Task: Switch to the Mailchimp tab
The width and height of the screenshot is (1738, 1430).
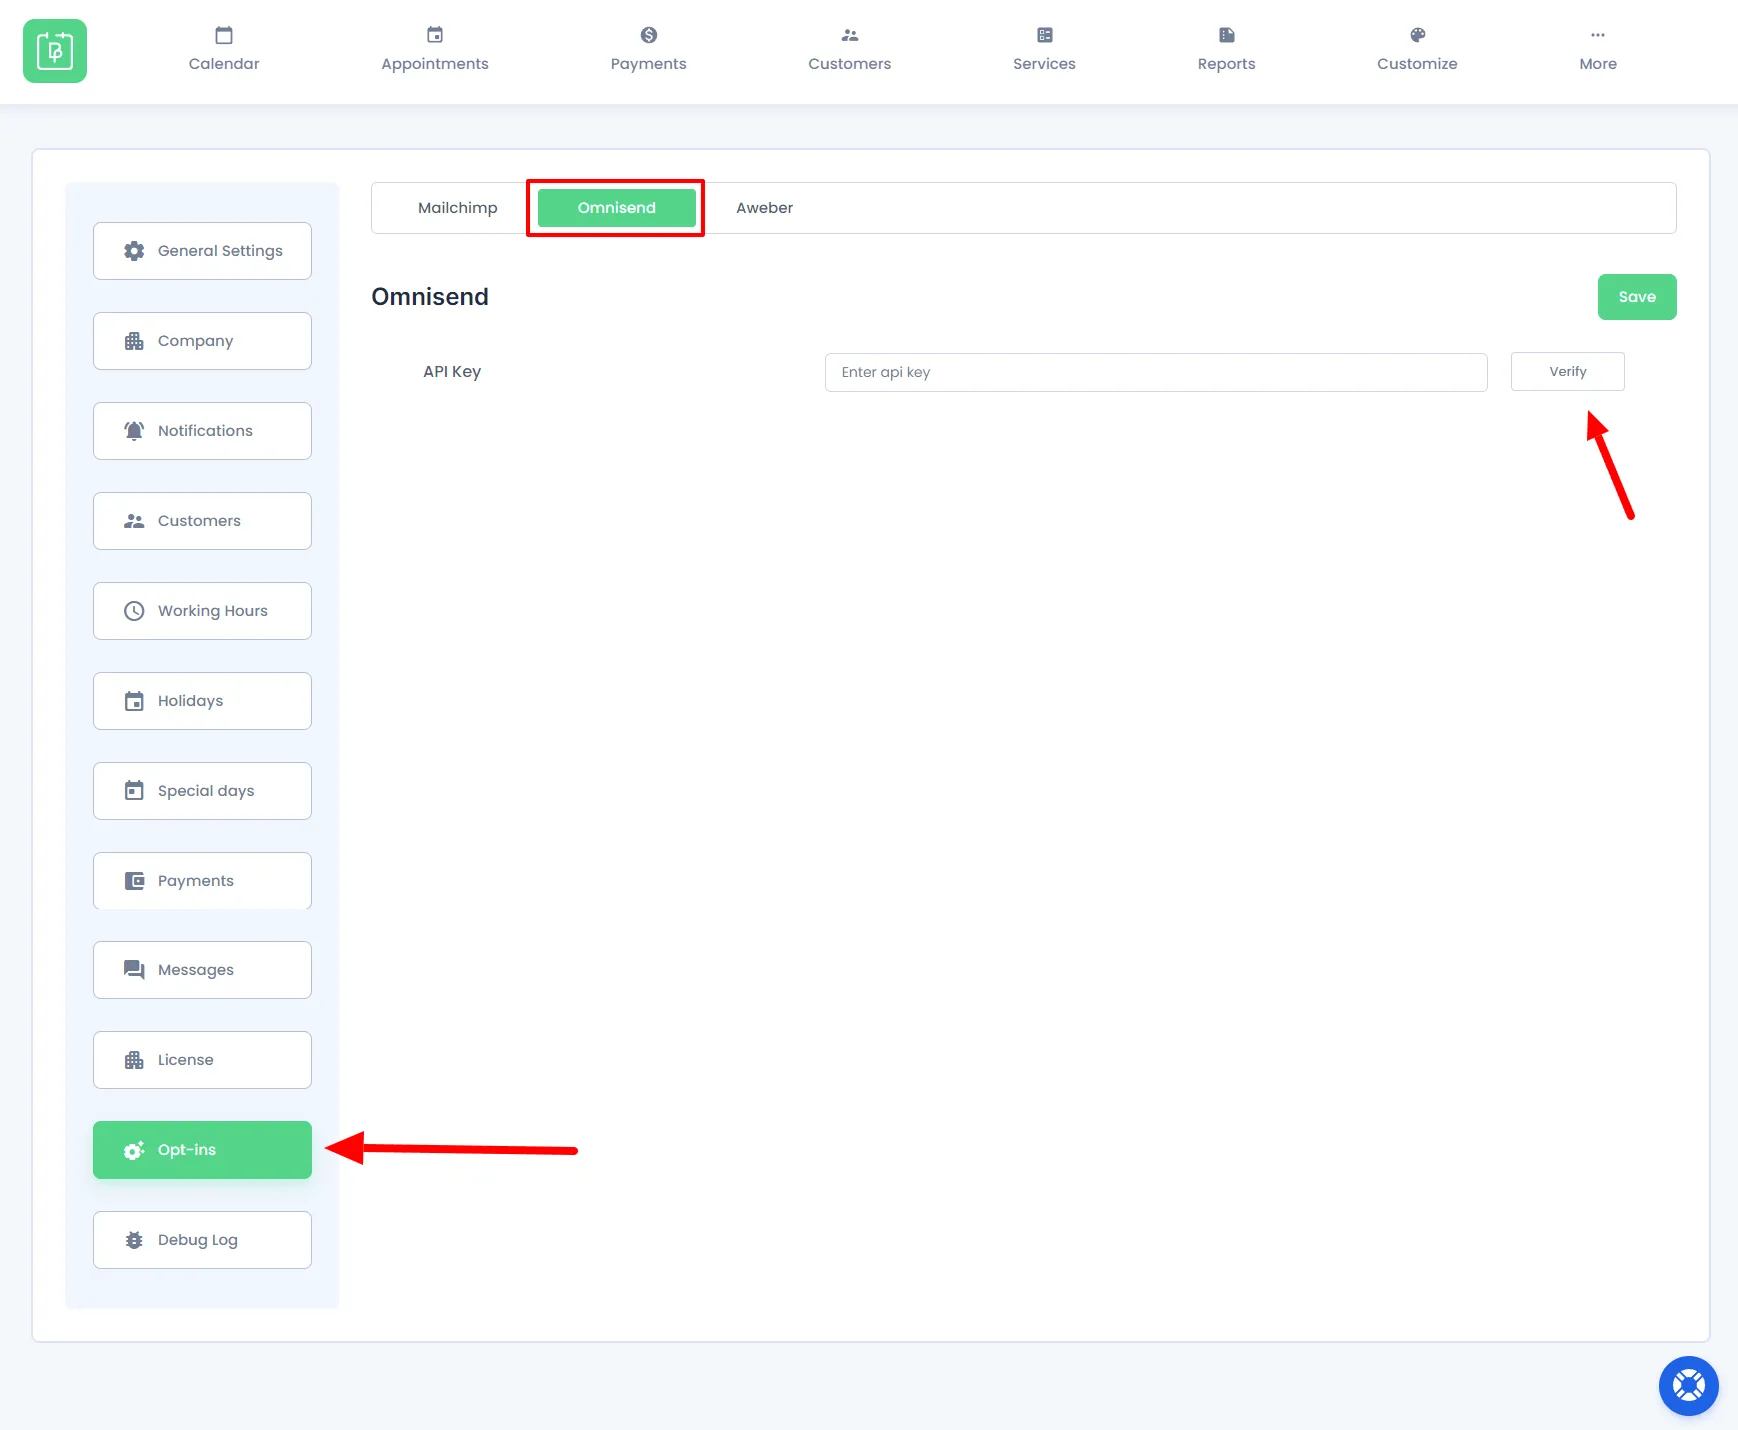Action: [x=458, y=208]
